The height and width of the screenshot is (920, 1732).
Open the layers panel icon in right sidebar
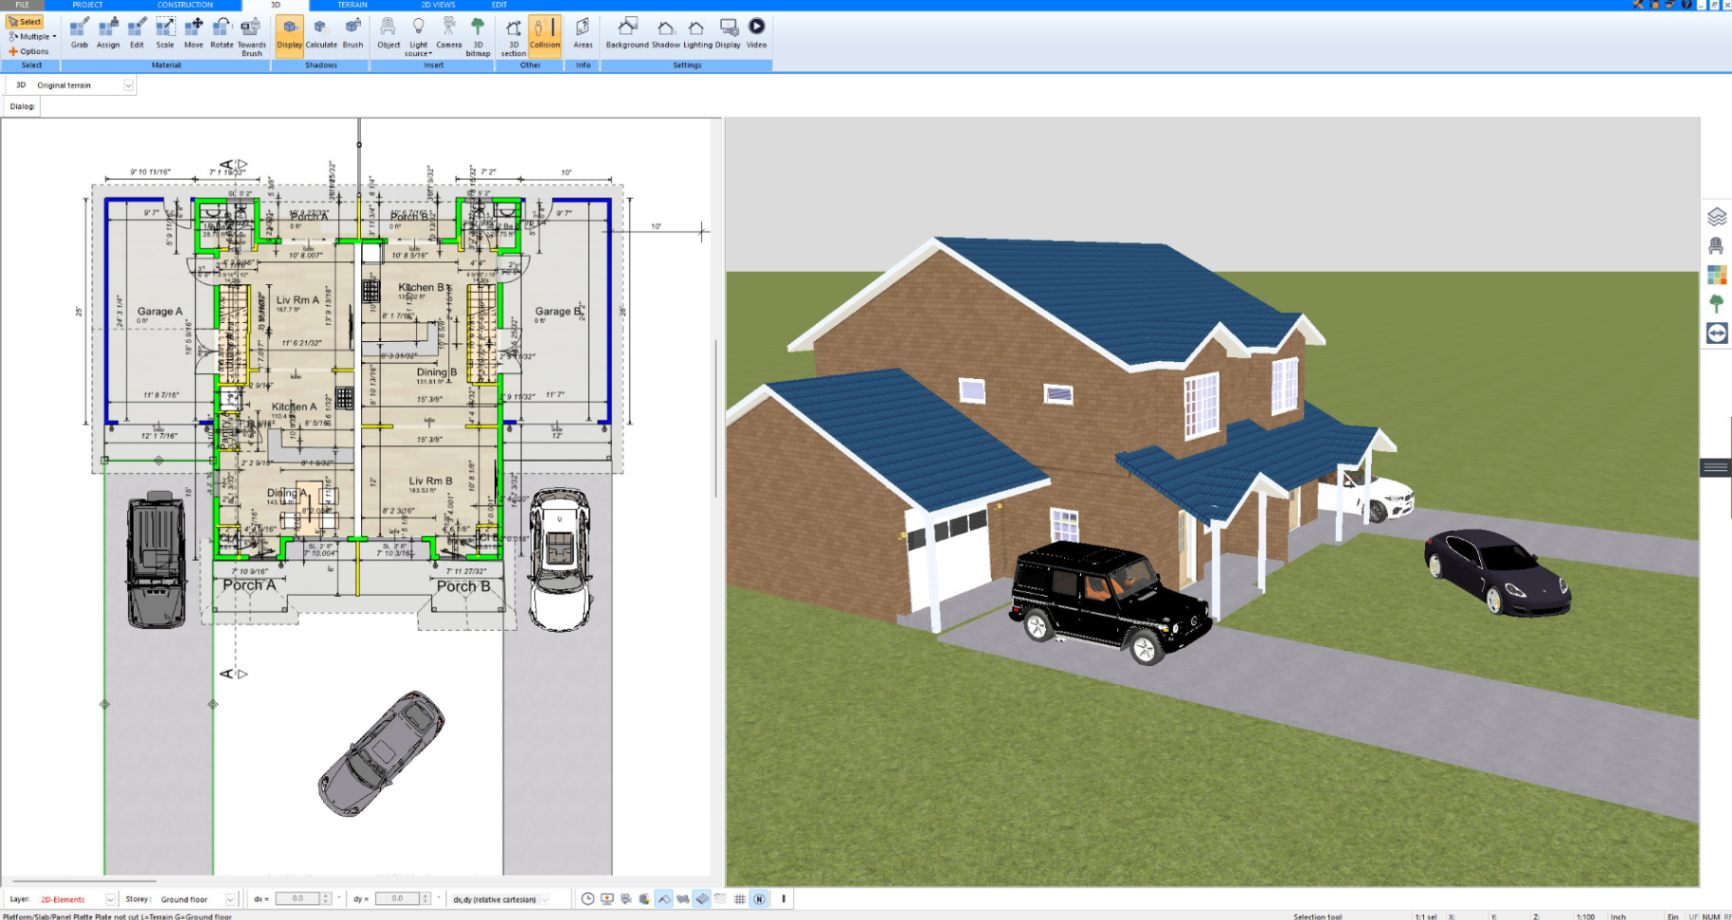coord(1717,216)
